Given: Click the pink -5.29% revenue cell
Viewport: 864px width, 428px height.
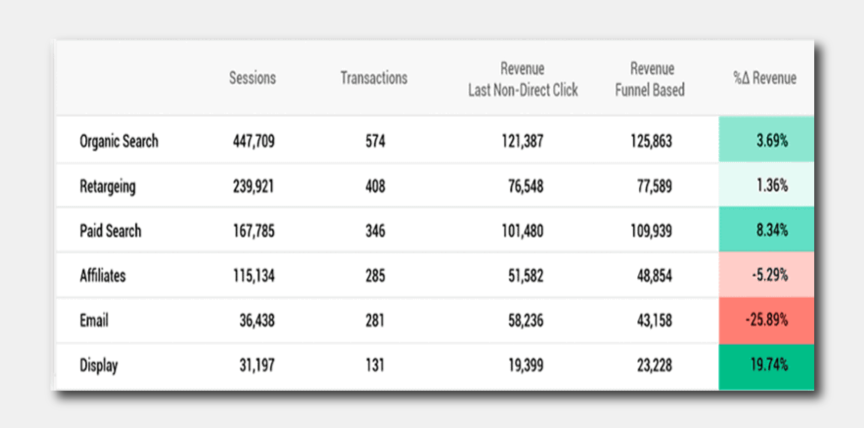Looking at the screenshot, I should click(x=766, y=275).
